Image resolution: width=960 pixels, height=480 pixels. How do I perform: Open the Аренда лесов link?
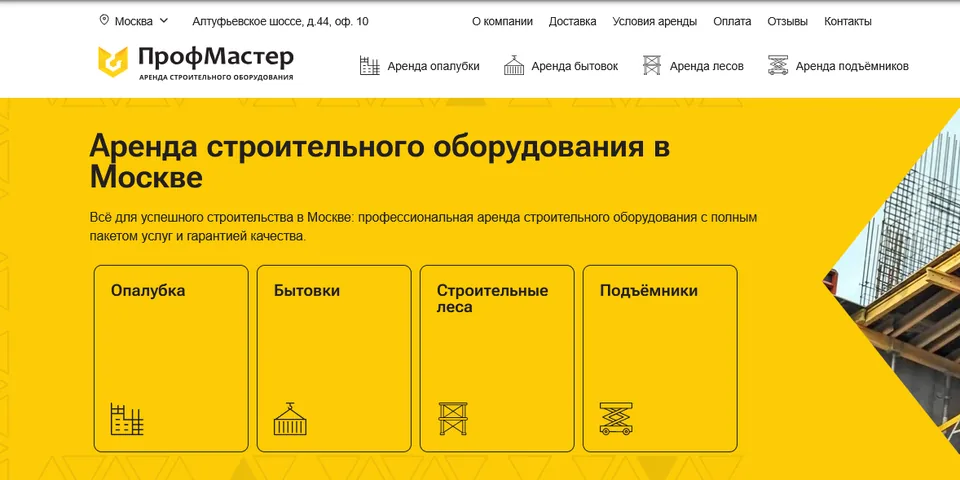[707, 66]
